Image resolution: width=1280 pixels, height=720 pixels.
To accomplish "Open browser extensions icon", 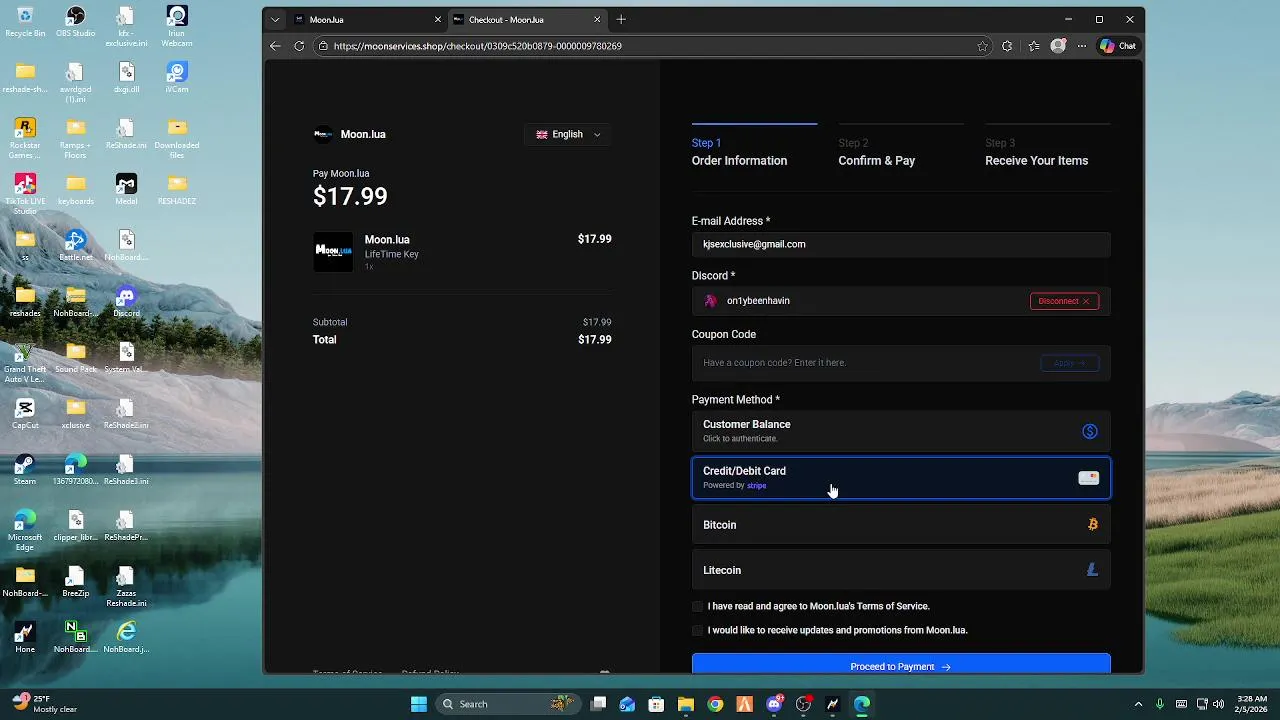I will [1007, 46].
